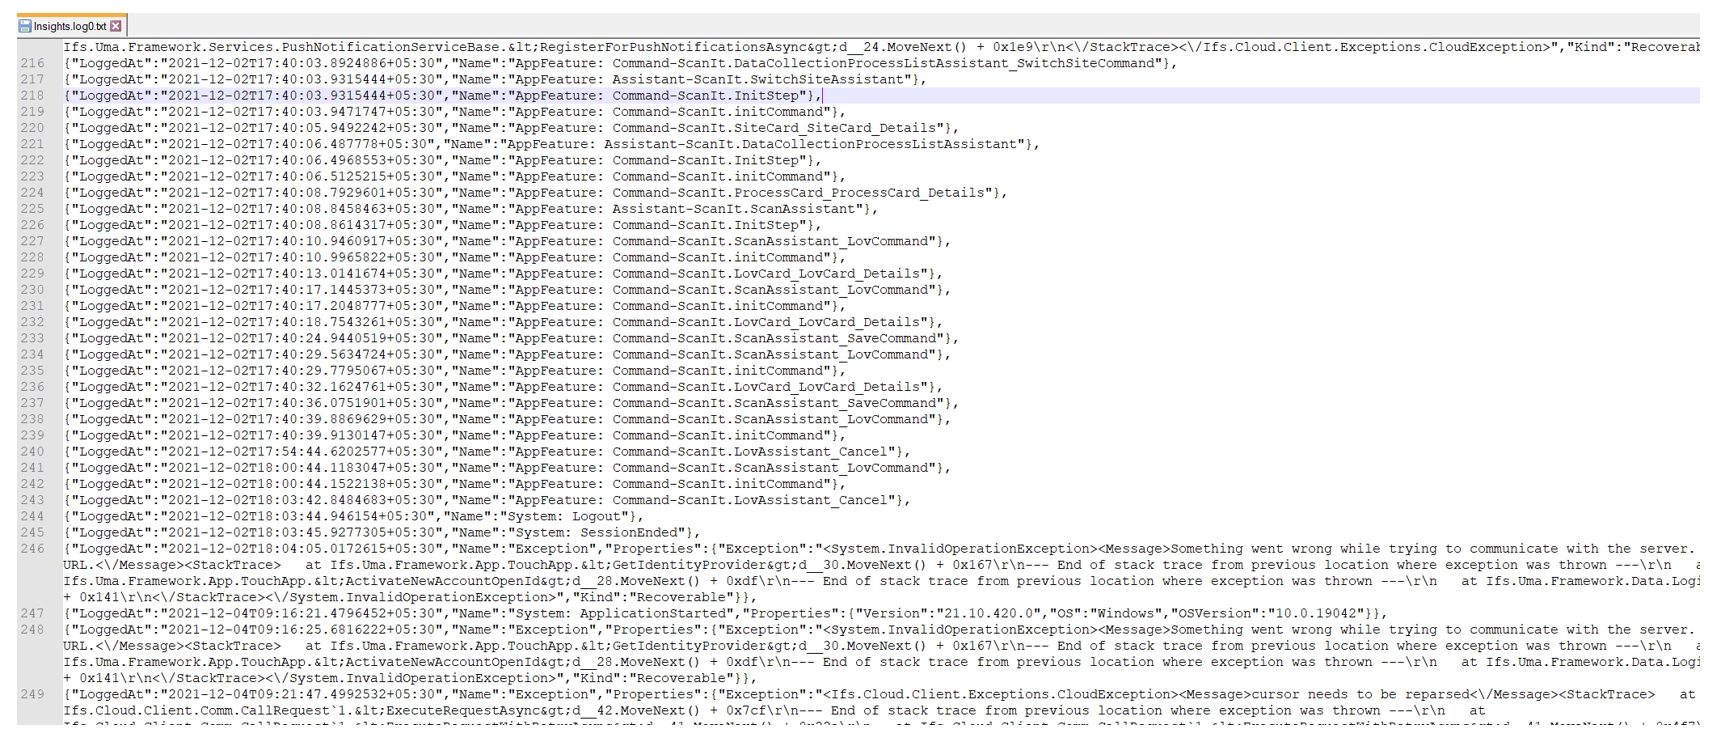Click line number 218 in the margin
This screenshot has height=733, width=1718.
[32, 96]
